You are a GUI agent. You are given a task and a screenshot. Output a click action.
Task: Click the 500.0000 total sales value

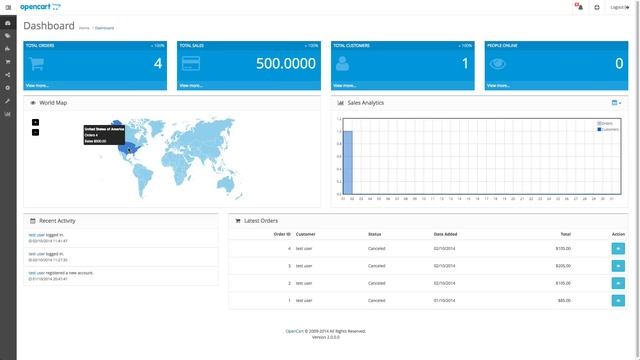(x=286, y=63)
